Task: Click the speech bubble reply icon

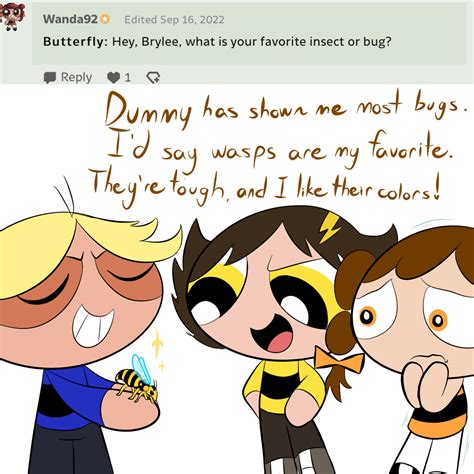Action: coord(50,78)
